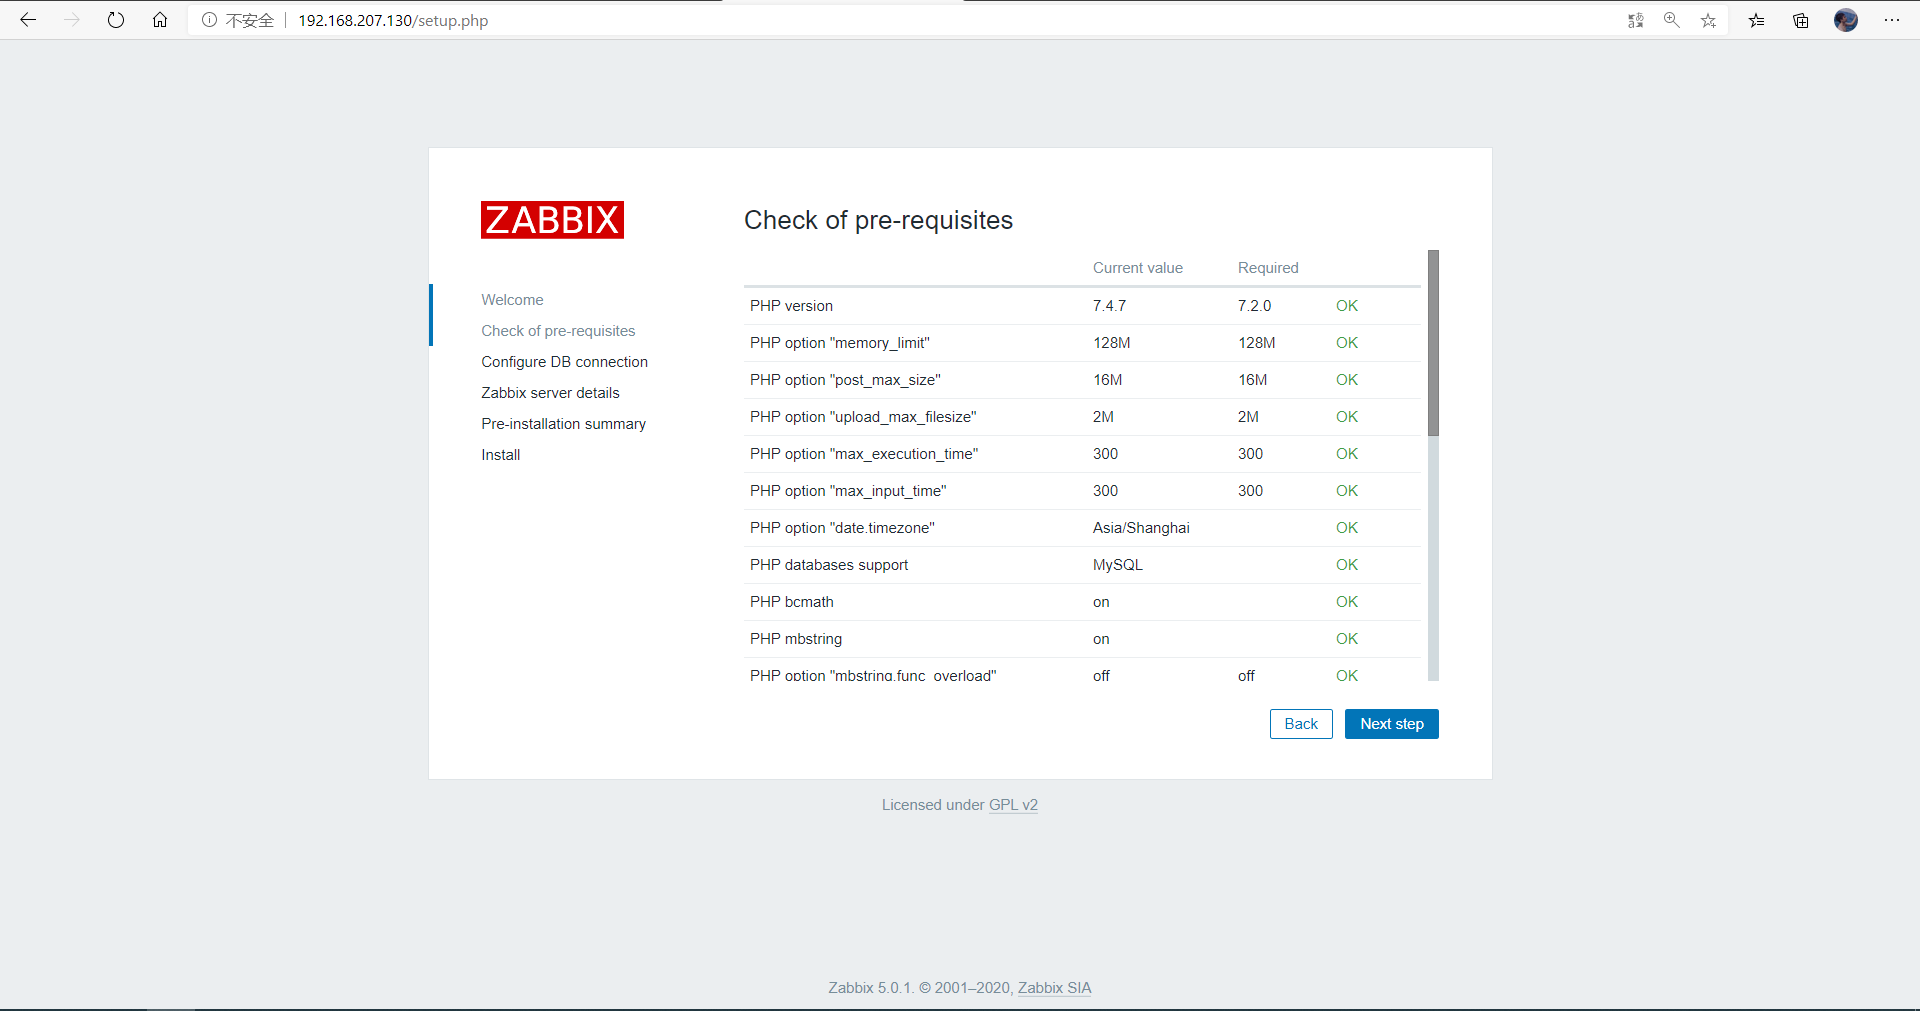Click PHP databases support label
Image resolution: width=1920 pixels, height=1011 pixels.
coord(829,565)
